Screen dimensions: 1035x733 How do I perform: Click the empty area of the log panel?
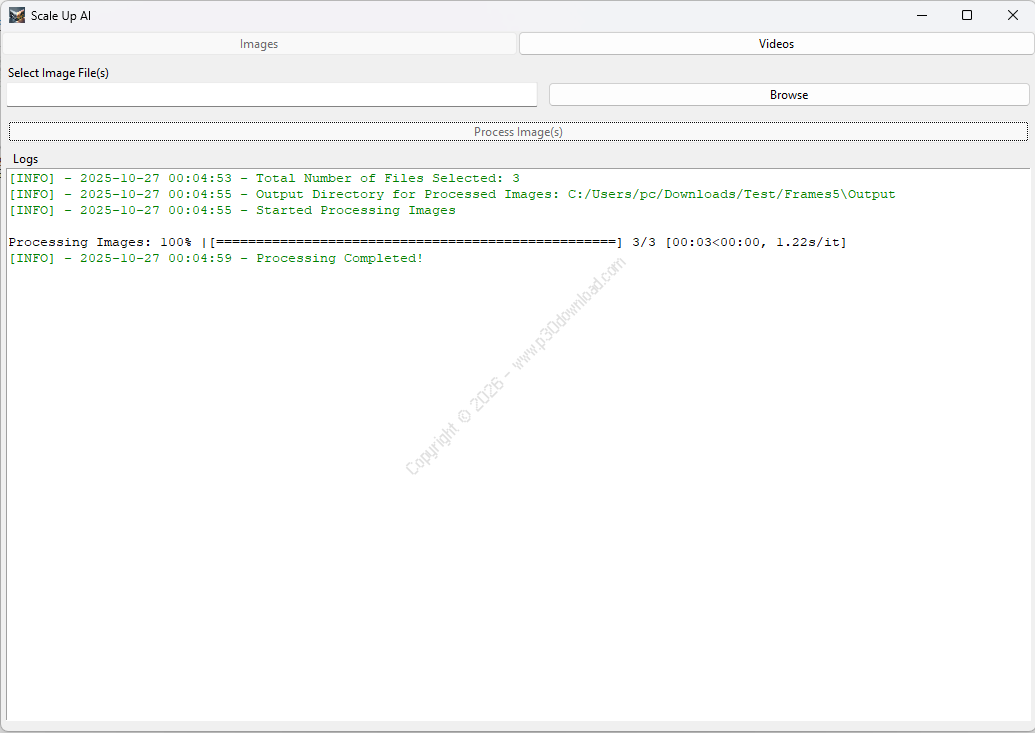coord(518,500)
